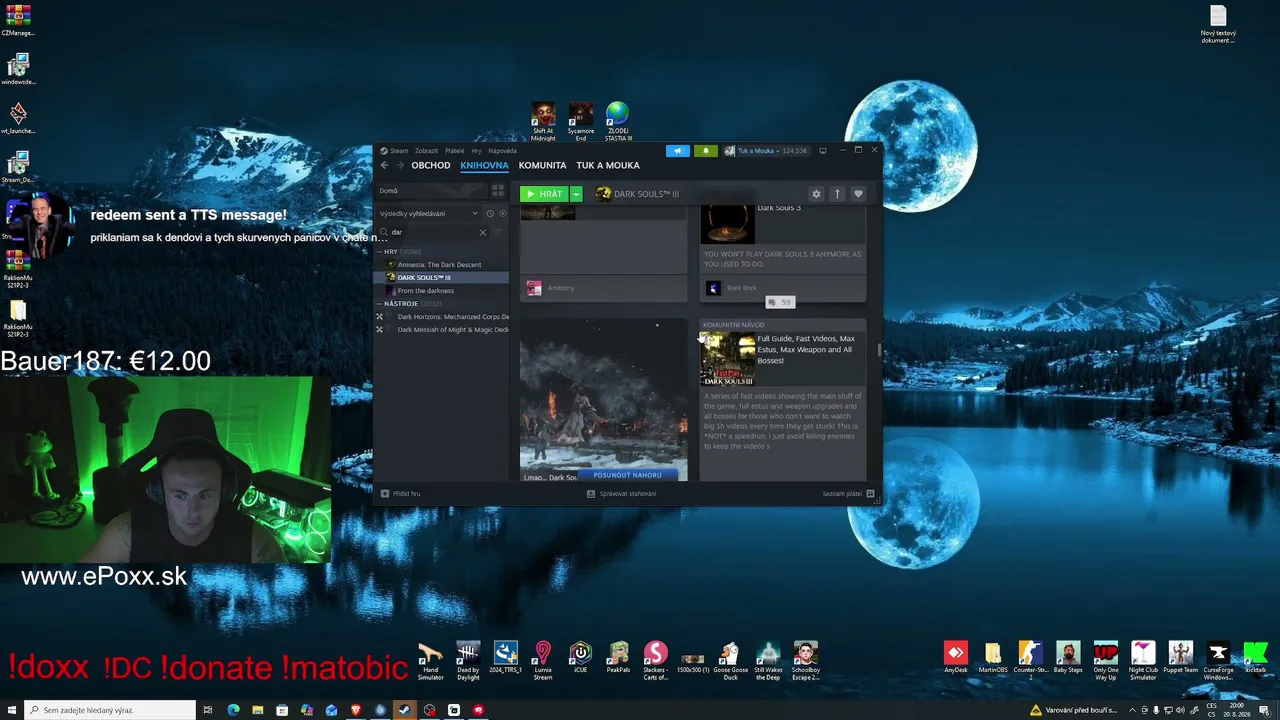Open Task View on the taskbar
The width and height of the screenshot is (1280, 720).
coord(208,710)
